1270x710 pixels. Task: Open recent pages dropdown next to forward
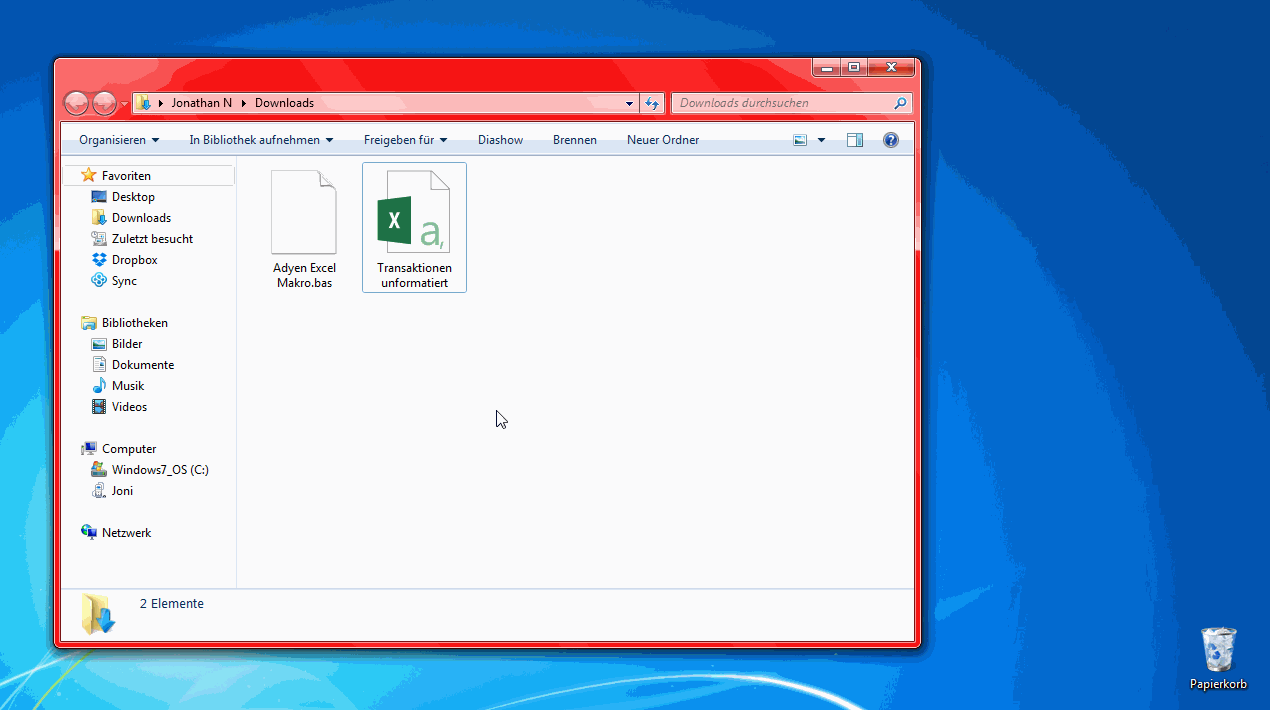pos(124,104)
